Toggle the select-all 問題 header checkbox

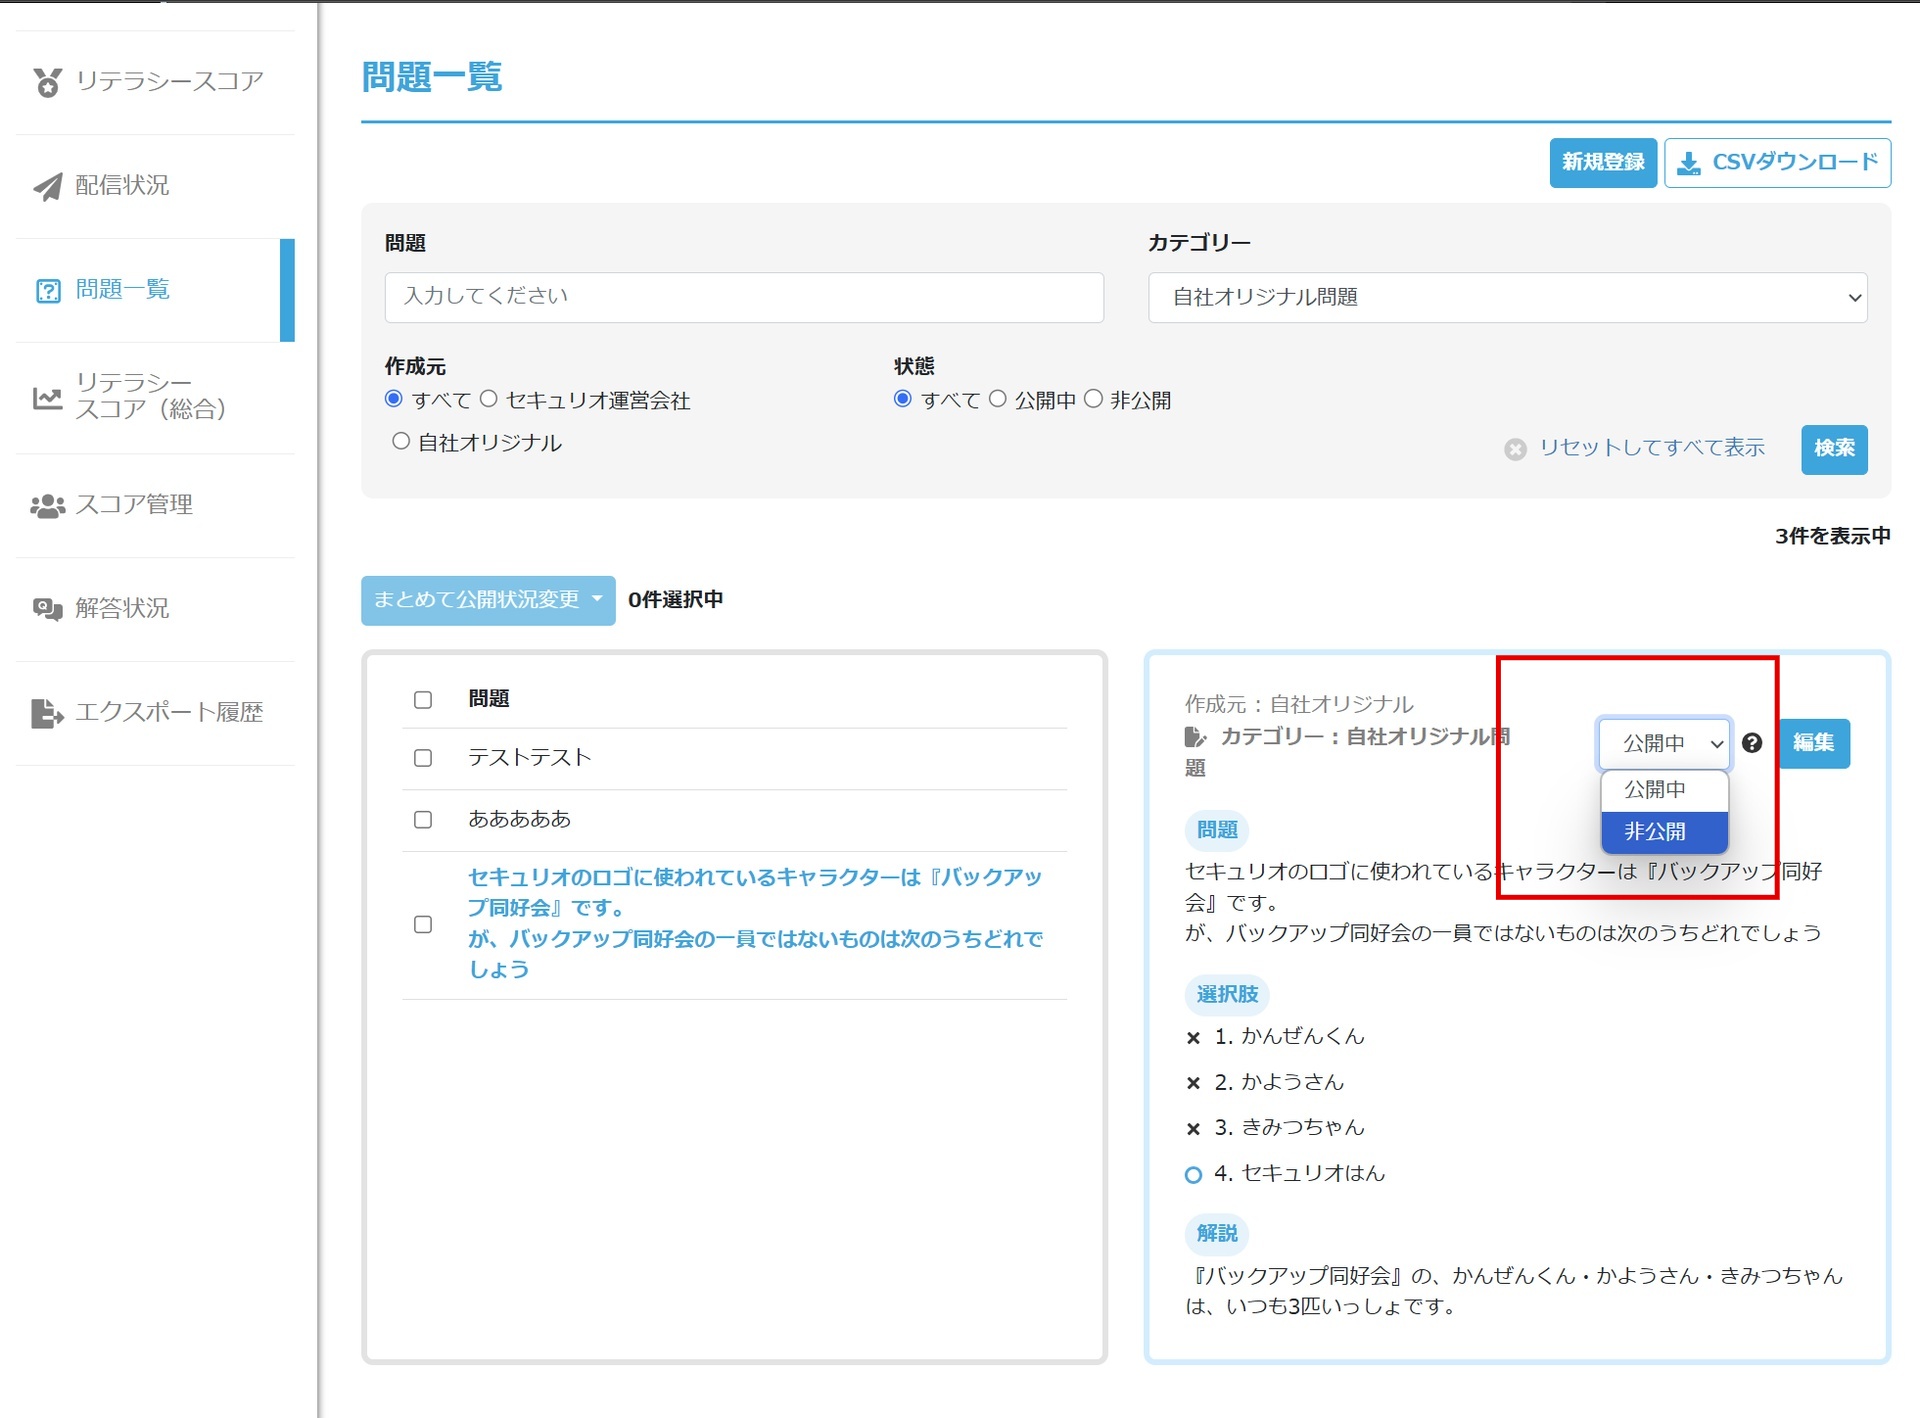click(x=423, y=699)
